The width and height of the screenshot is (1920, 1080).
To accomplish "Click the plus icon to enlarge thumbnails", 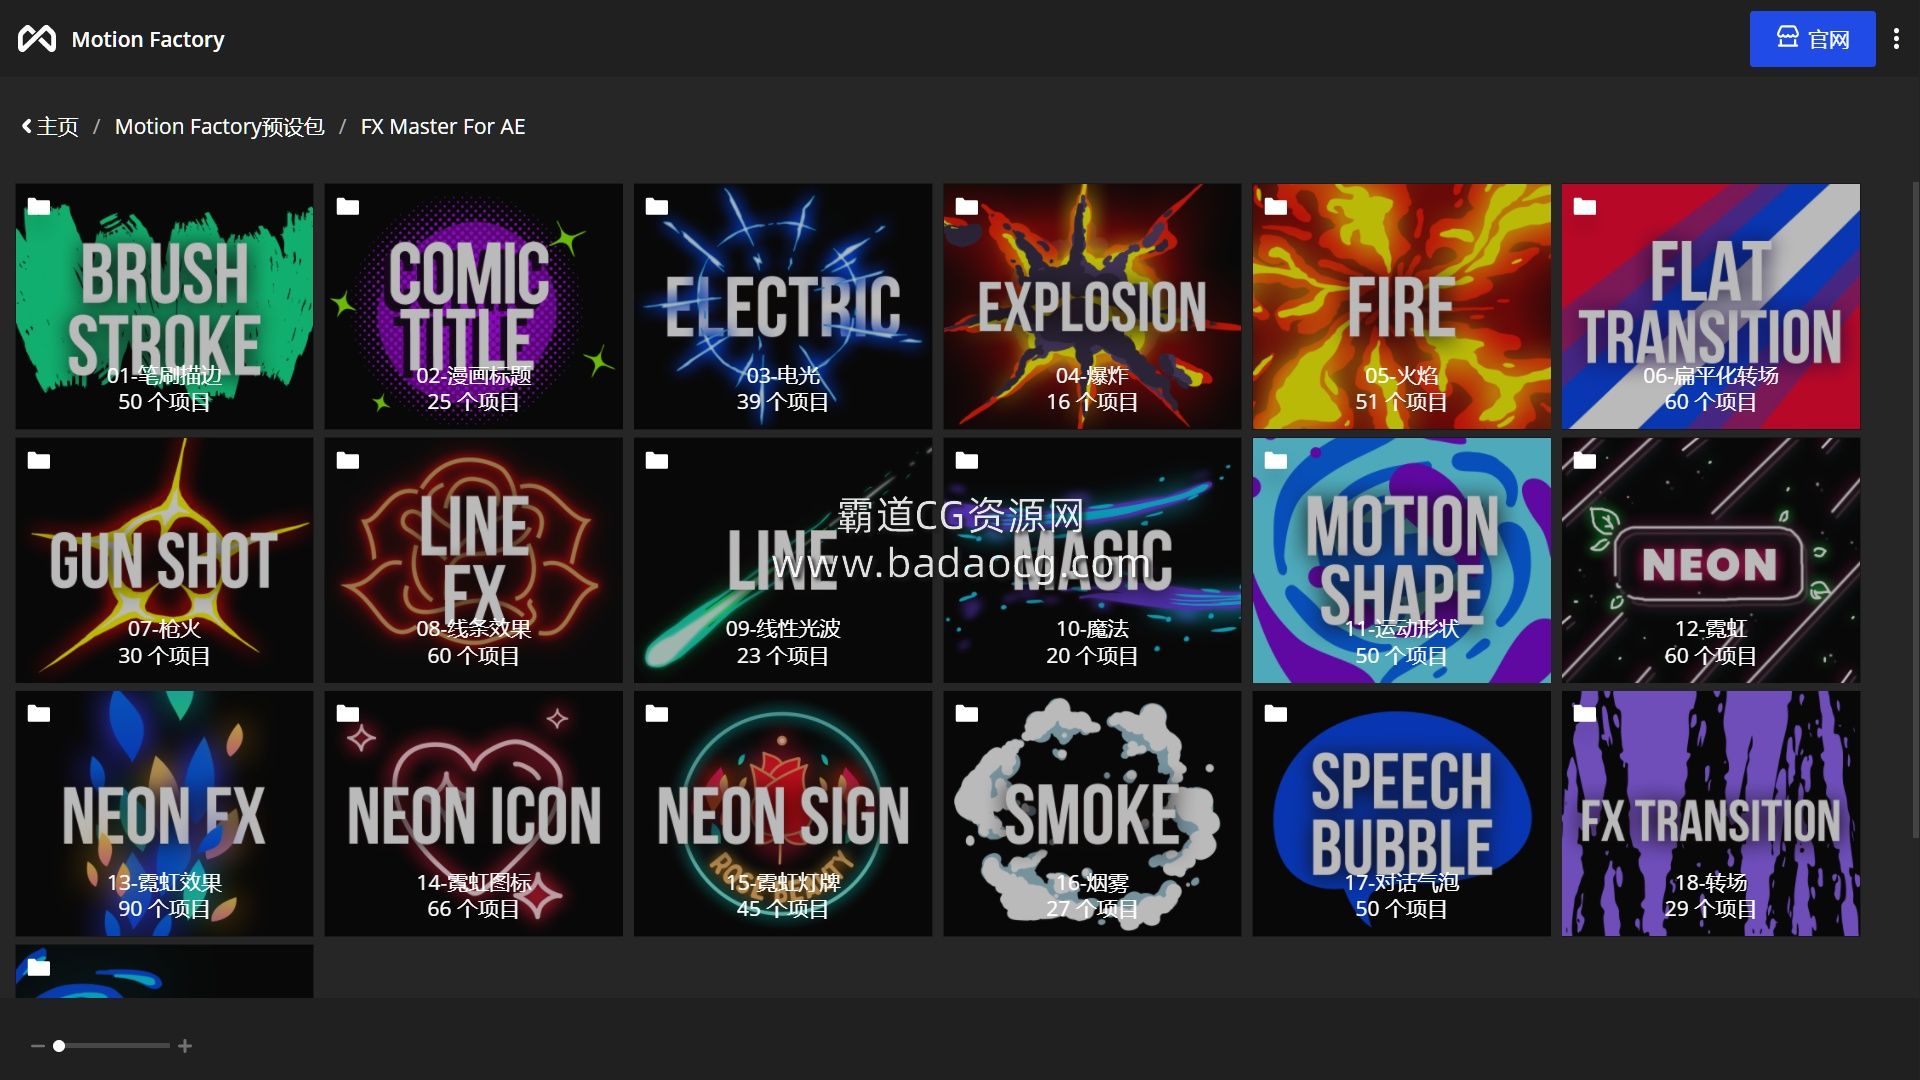I will 185,1046.
